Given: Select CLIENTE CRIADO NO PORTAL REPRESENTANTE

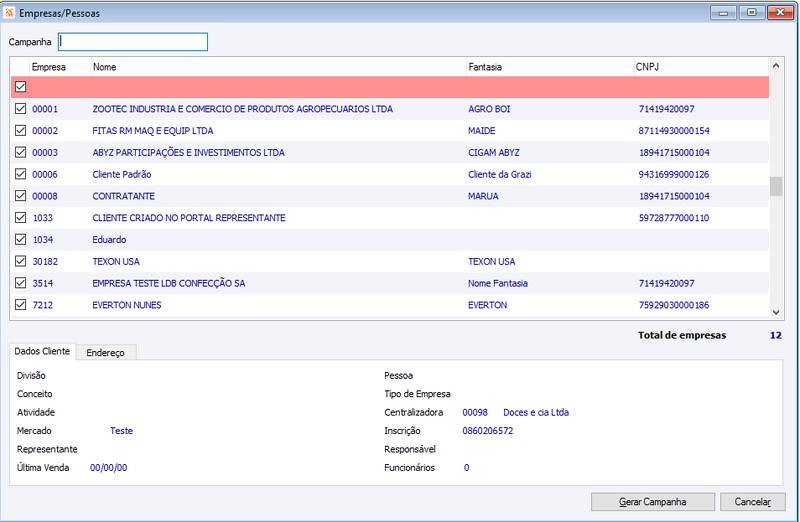Looking at the screenshot, I should (x=189, y=218).
